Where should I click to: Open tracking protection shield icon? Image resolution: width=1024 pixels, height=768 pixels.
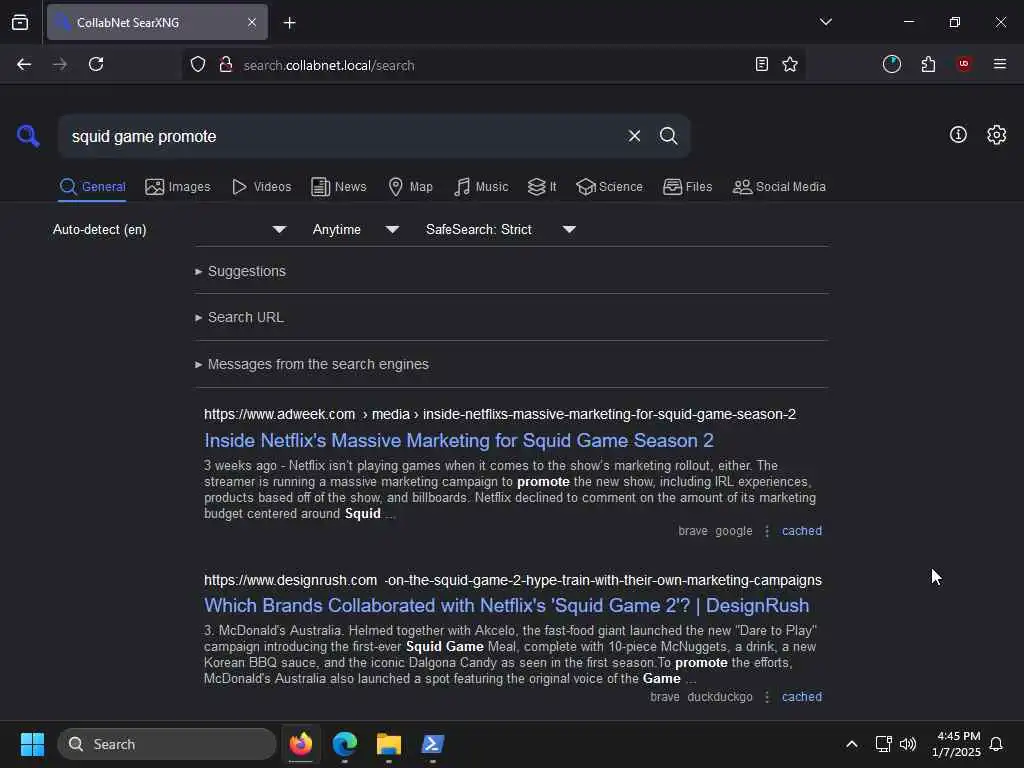coord(198,65)
